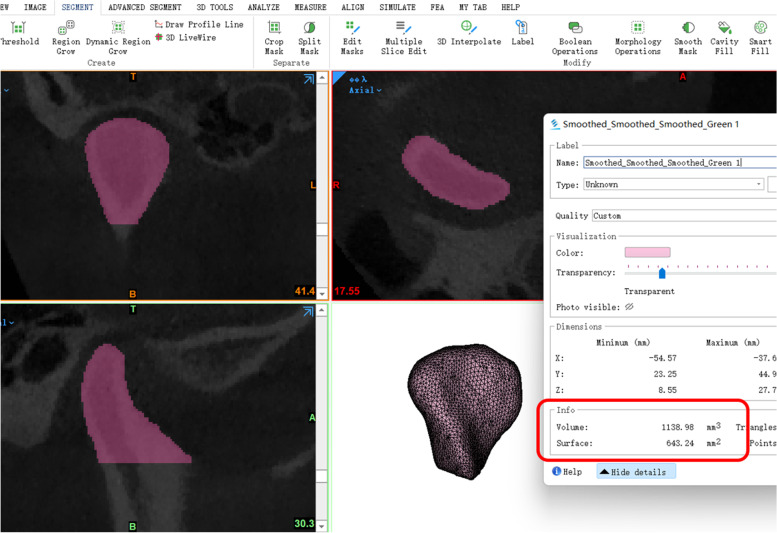This screenshot has width=777, height=533.
Task: Open Boolean Operations
Action: (575, 37)
